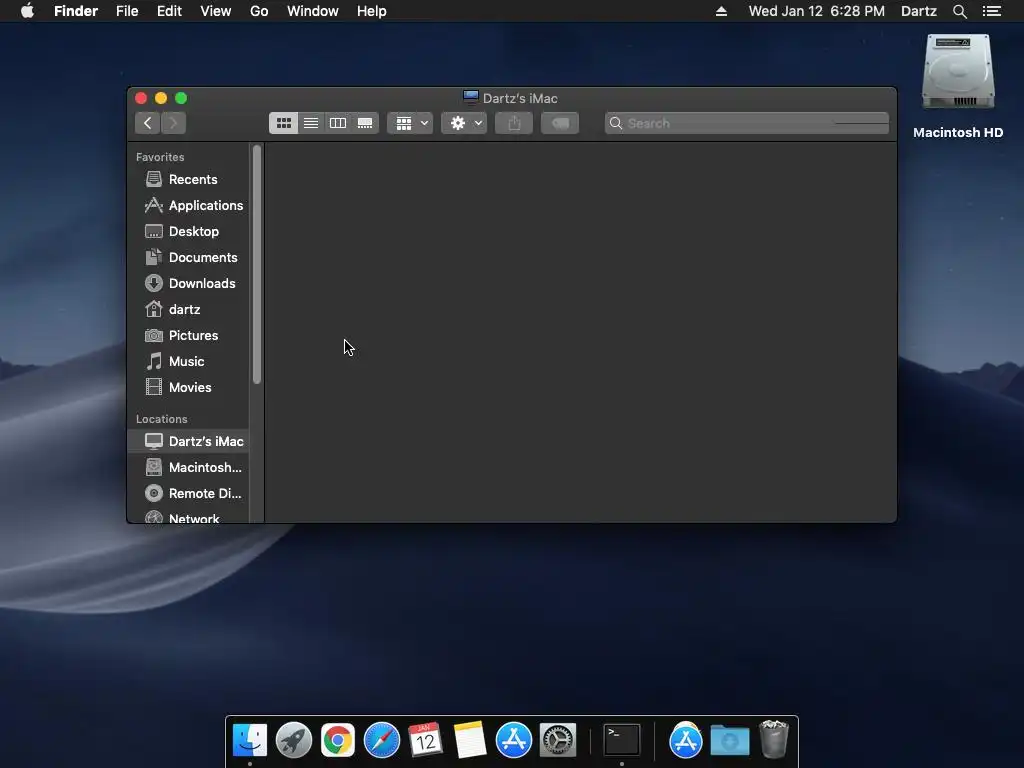Open the gear Action menu dropdown

click(x=464, y=123)
